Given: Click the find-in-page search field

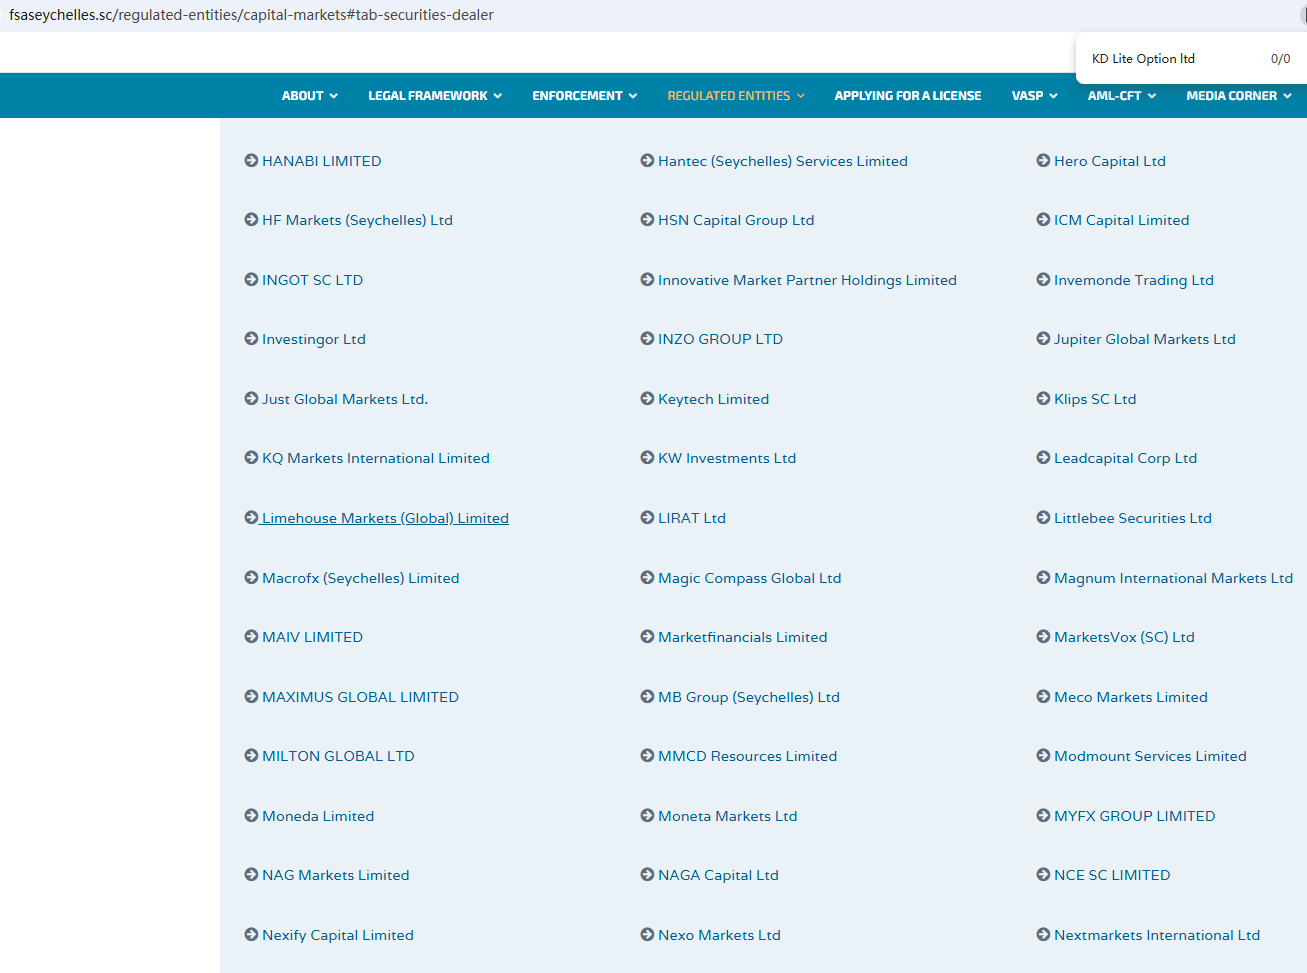Looking at the screenshot, I should point(1170,59).
